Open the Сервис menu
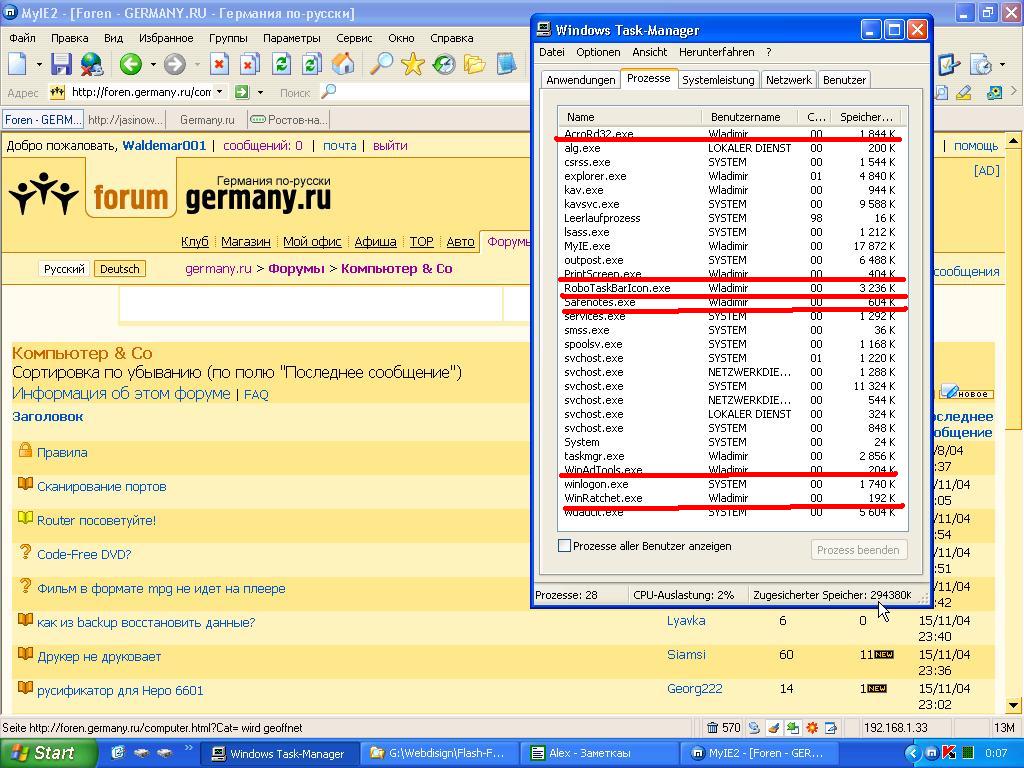Screen dimensions: 1024x768 tap(354, 38)
